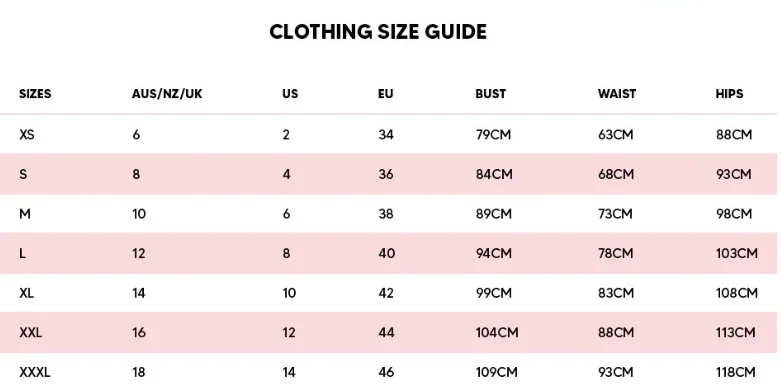Click the 109CM bust value

tap(497, 372)
